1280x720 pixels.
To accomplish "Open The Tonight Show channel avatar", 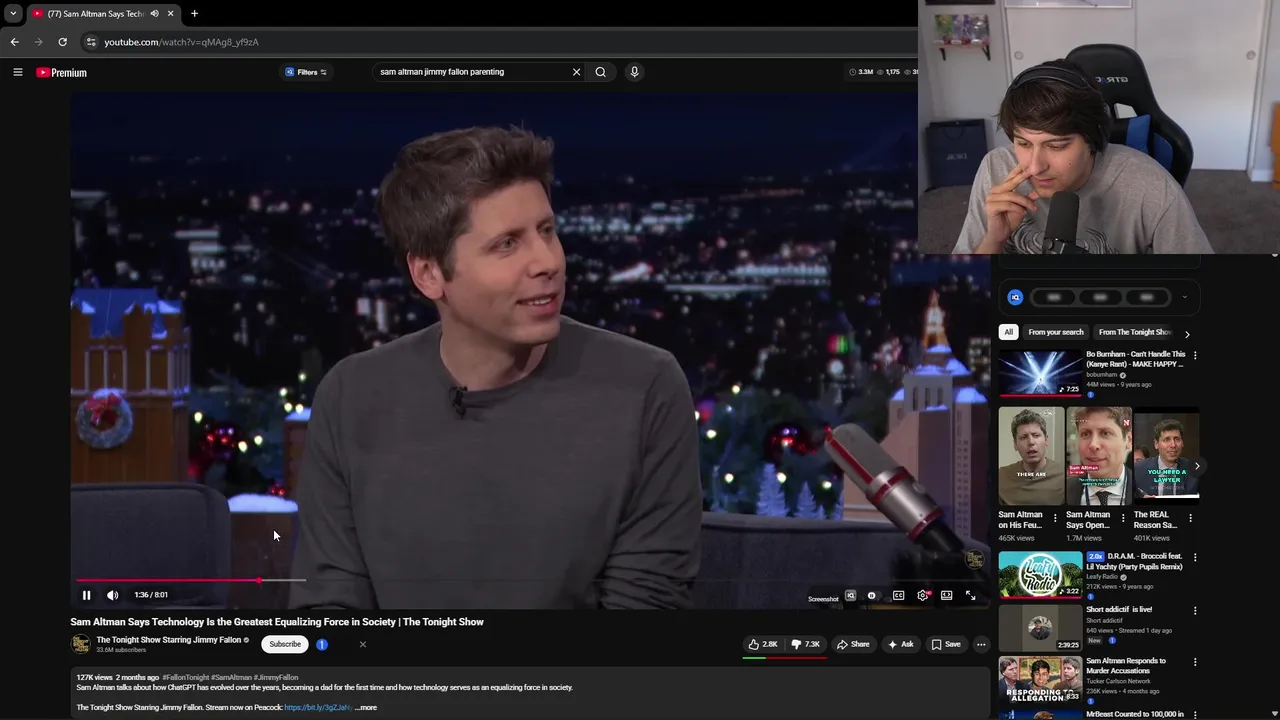I will pyautogui.click(x=80, y=644).
